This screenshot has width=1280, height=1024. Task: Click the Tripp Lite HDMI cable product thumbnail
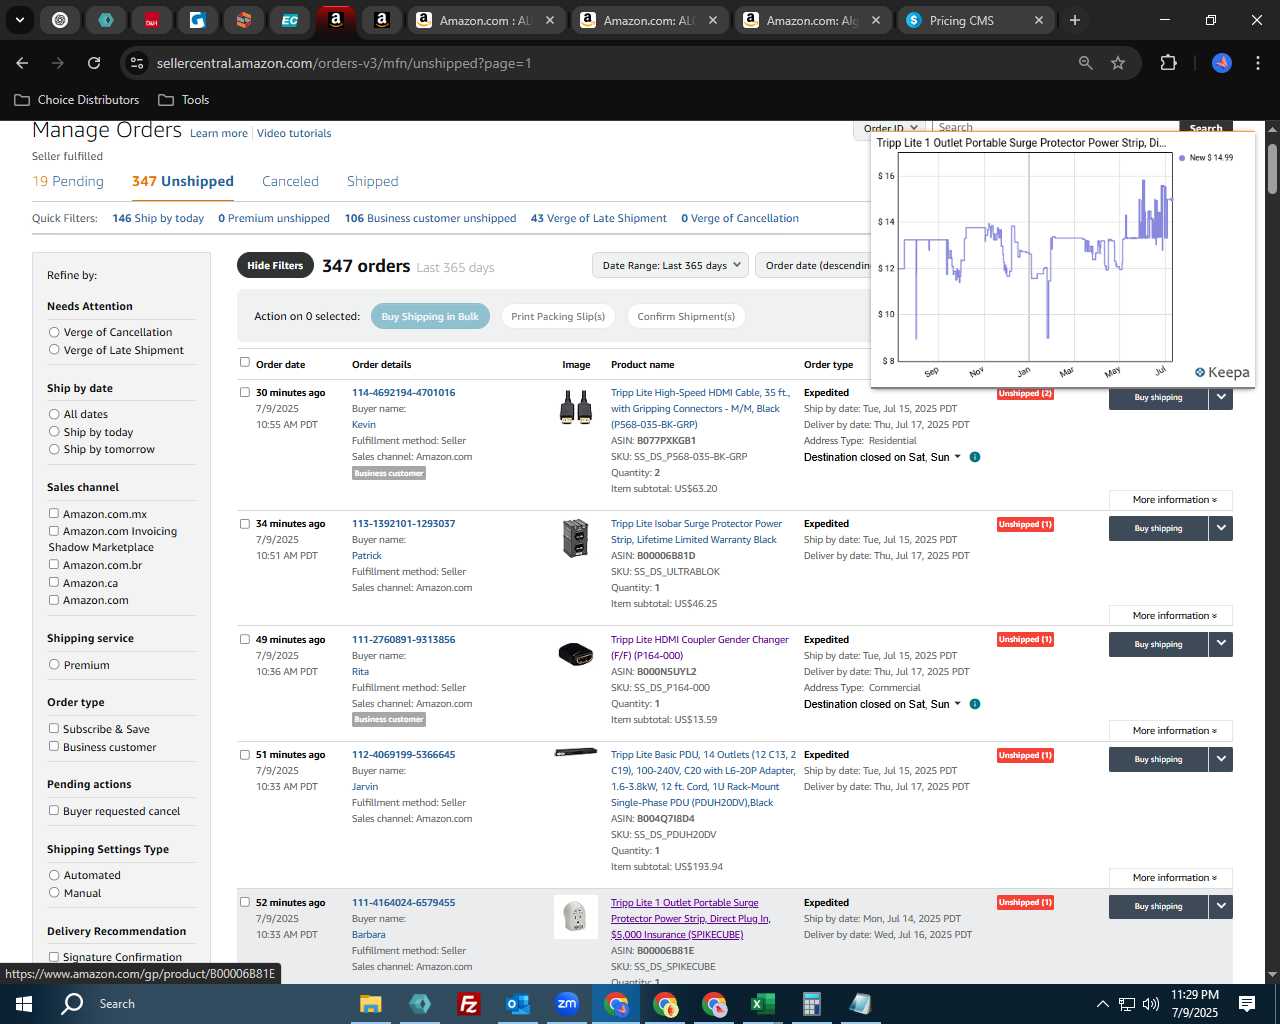576,408
